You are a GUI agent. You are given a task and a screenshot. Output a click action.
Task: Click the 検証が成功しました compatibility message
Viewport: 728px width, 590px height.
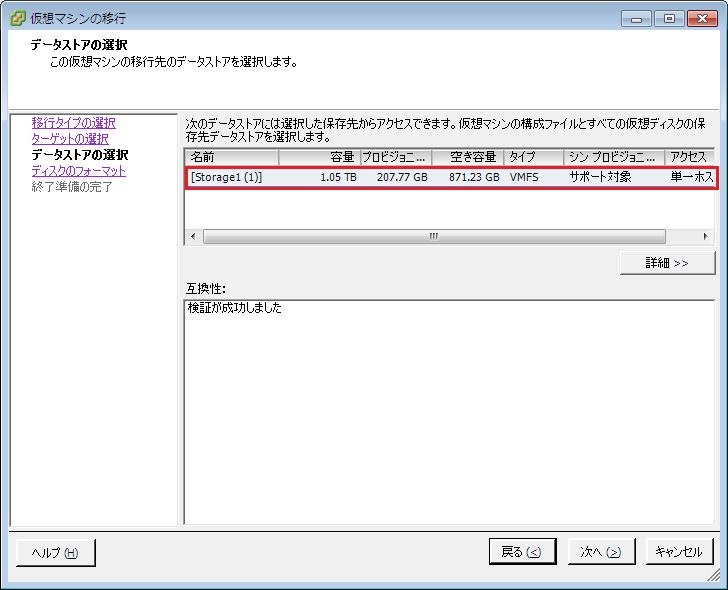pyautogui.click(x=234, y=308)
